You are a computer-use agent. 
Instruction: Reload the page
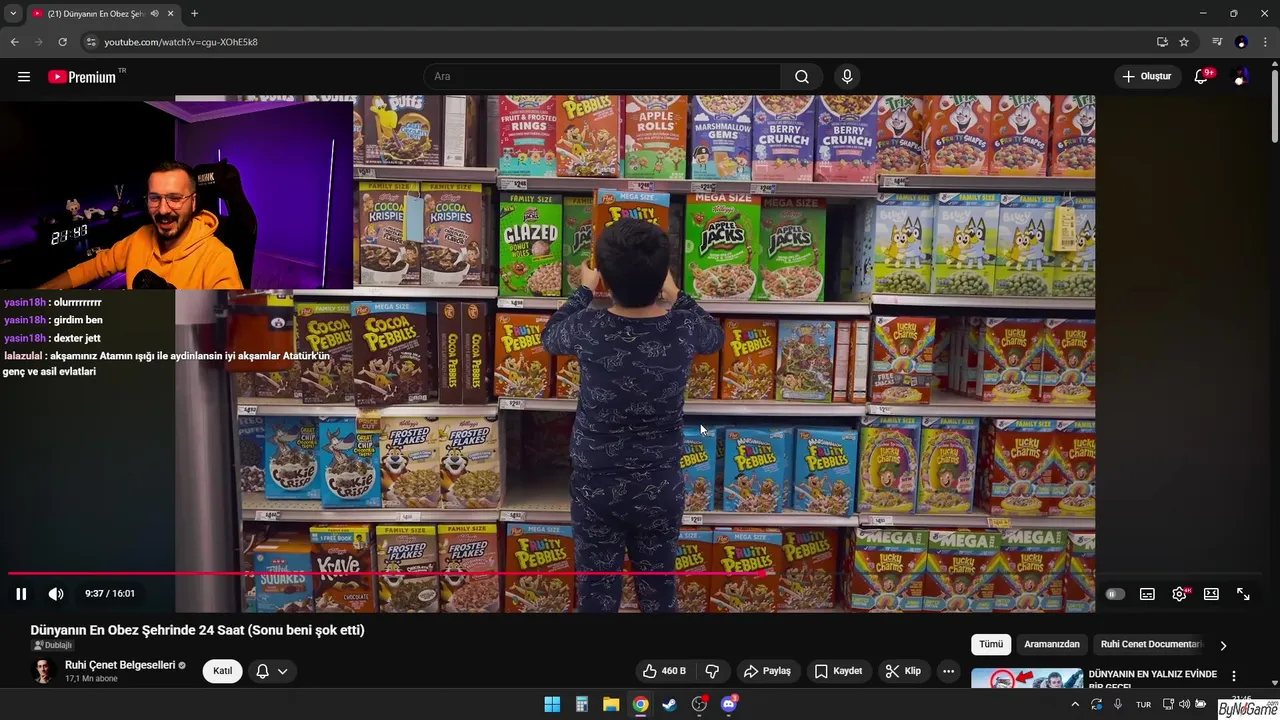click(x=62, y=42)
